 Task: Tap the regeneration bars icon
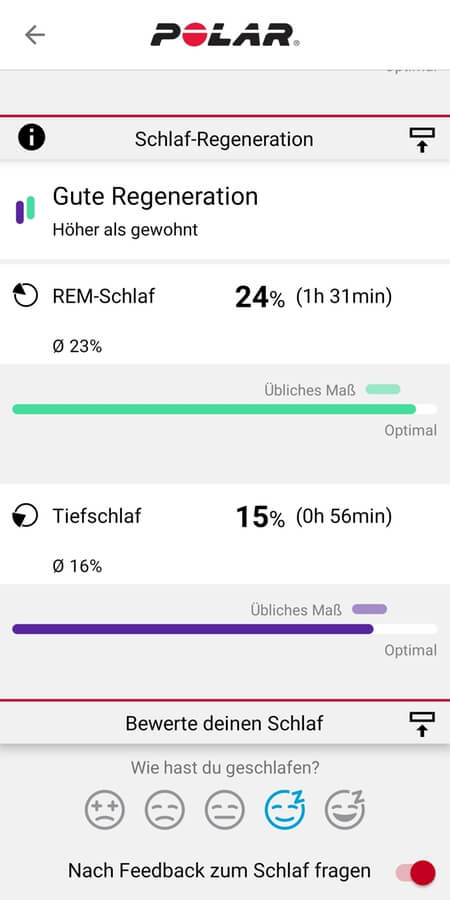pos(25,210)
